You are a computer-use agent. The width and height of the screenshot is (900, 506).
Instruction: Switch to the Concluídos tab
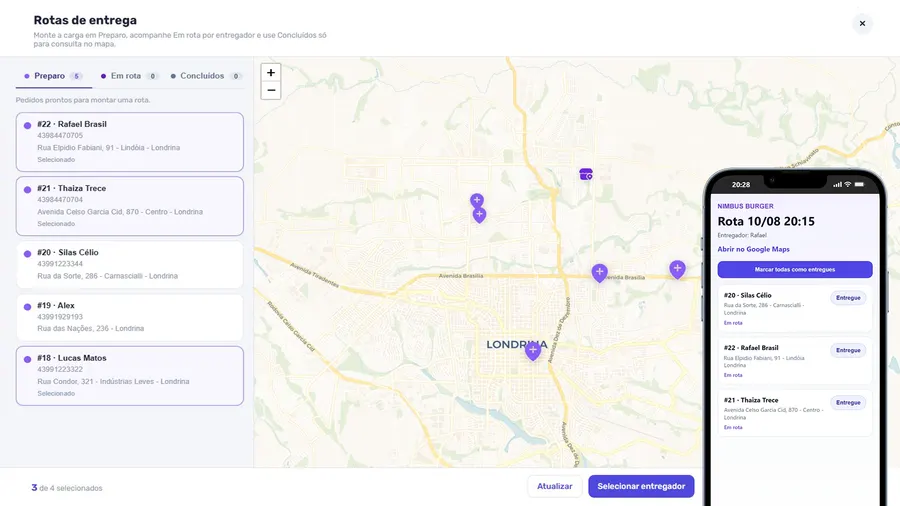205,76
